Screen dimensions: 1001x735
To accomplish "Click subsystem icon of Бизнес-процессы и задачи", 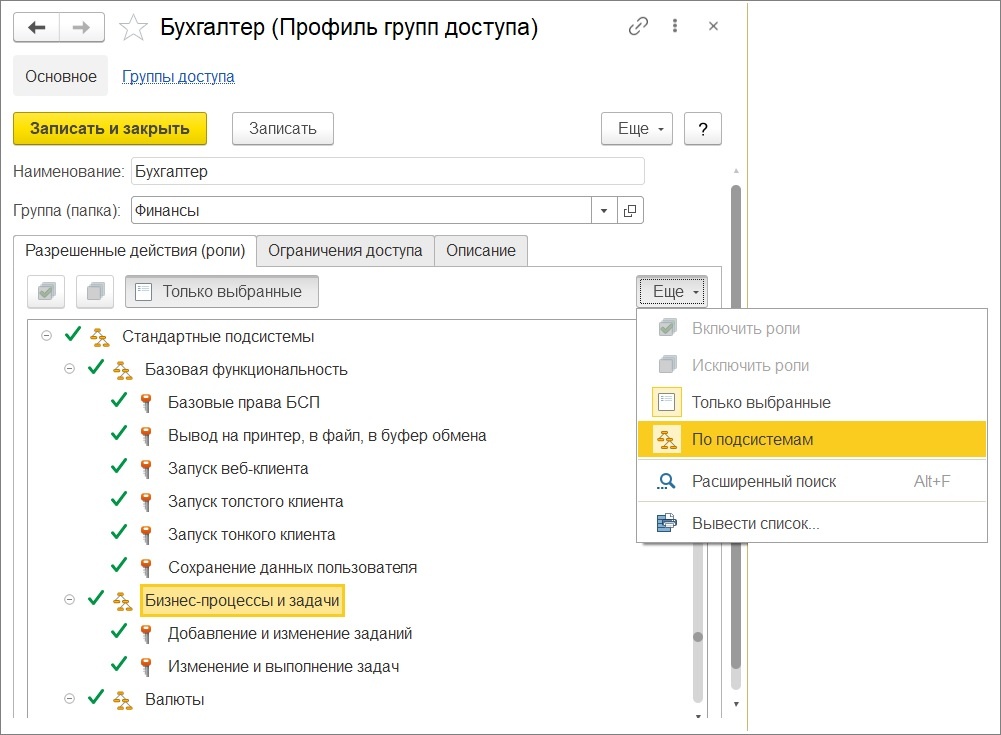I will coord(123,601).
